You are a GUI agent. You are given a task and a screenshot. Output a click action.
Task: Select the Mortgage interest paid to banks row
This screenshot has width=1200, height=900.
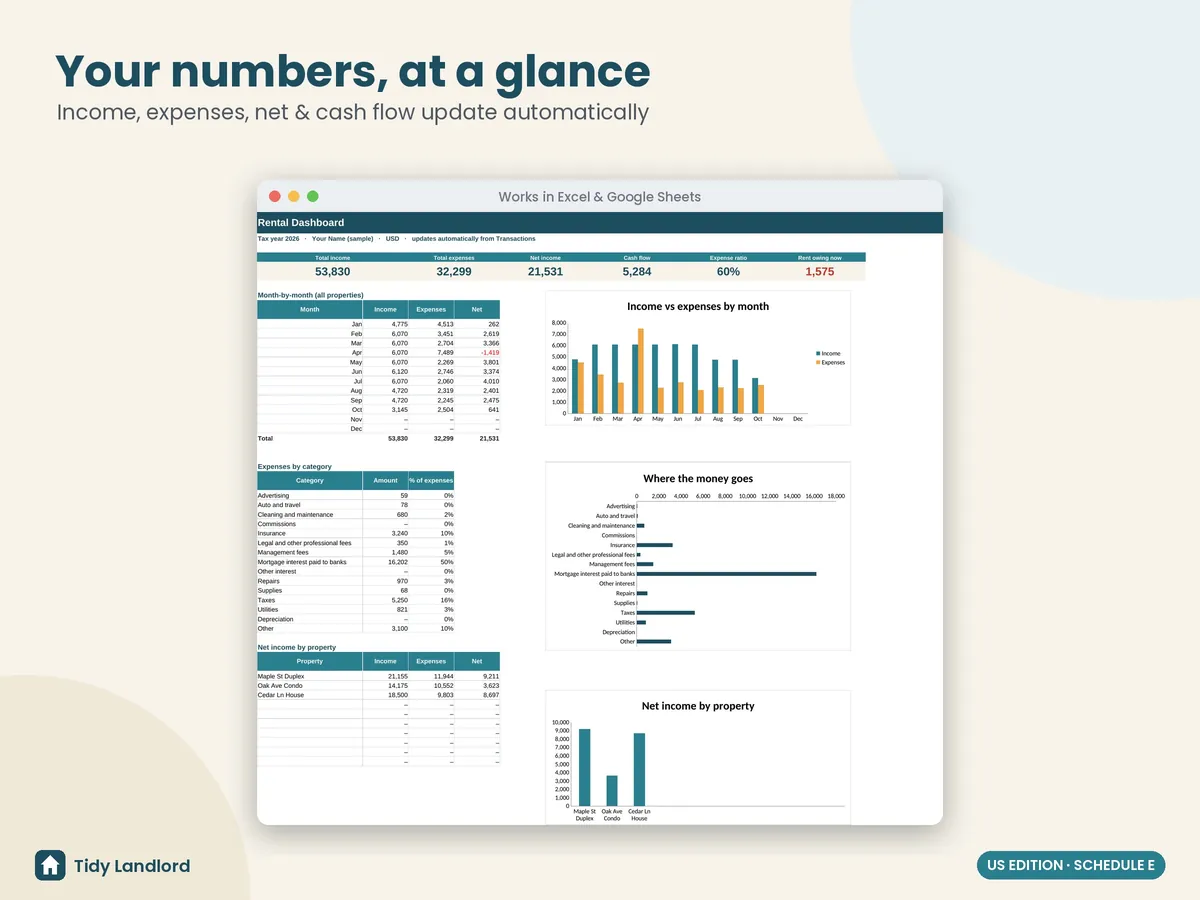point(356,562)
